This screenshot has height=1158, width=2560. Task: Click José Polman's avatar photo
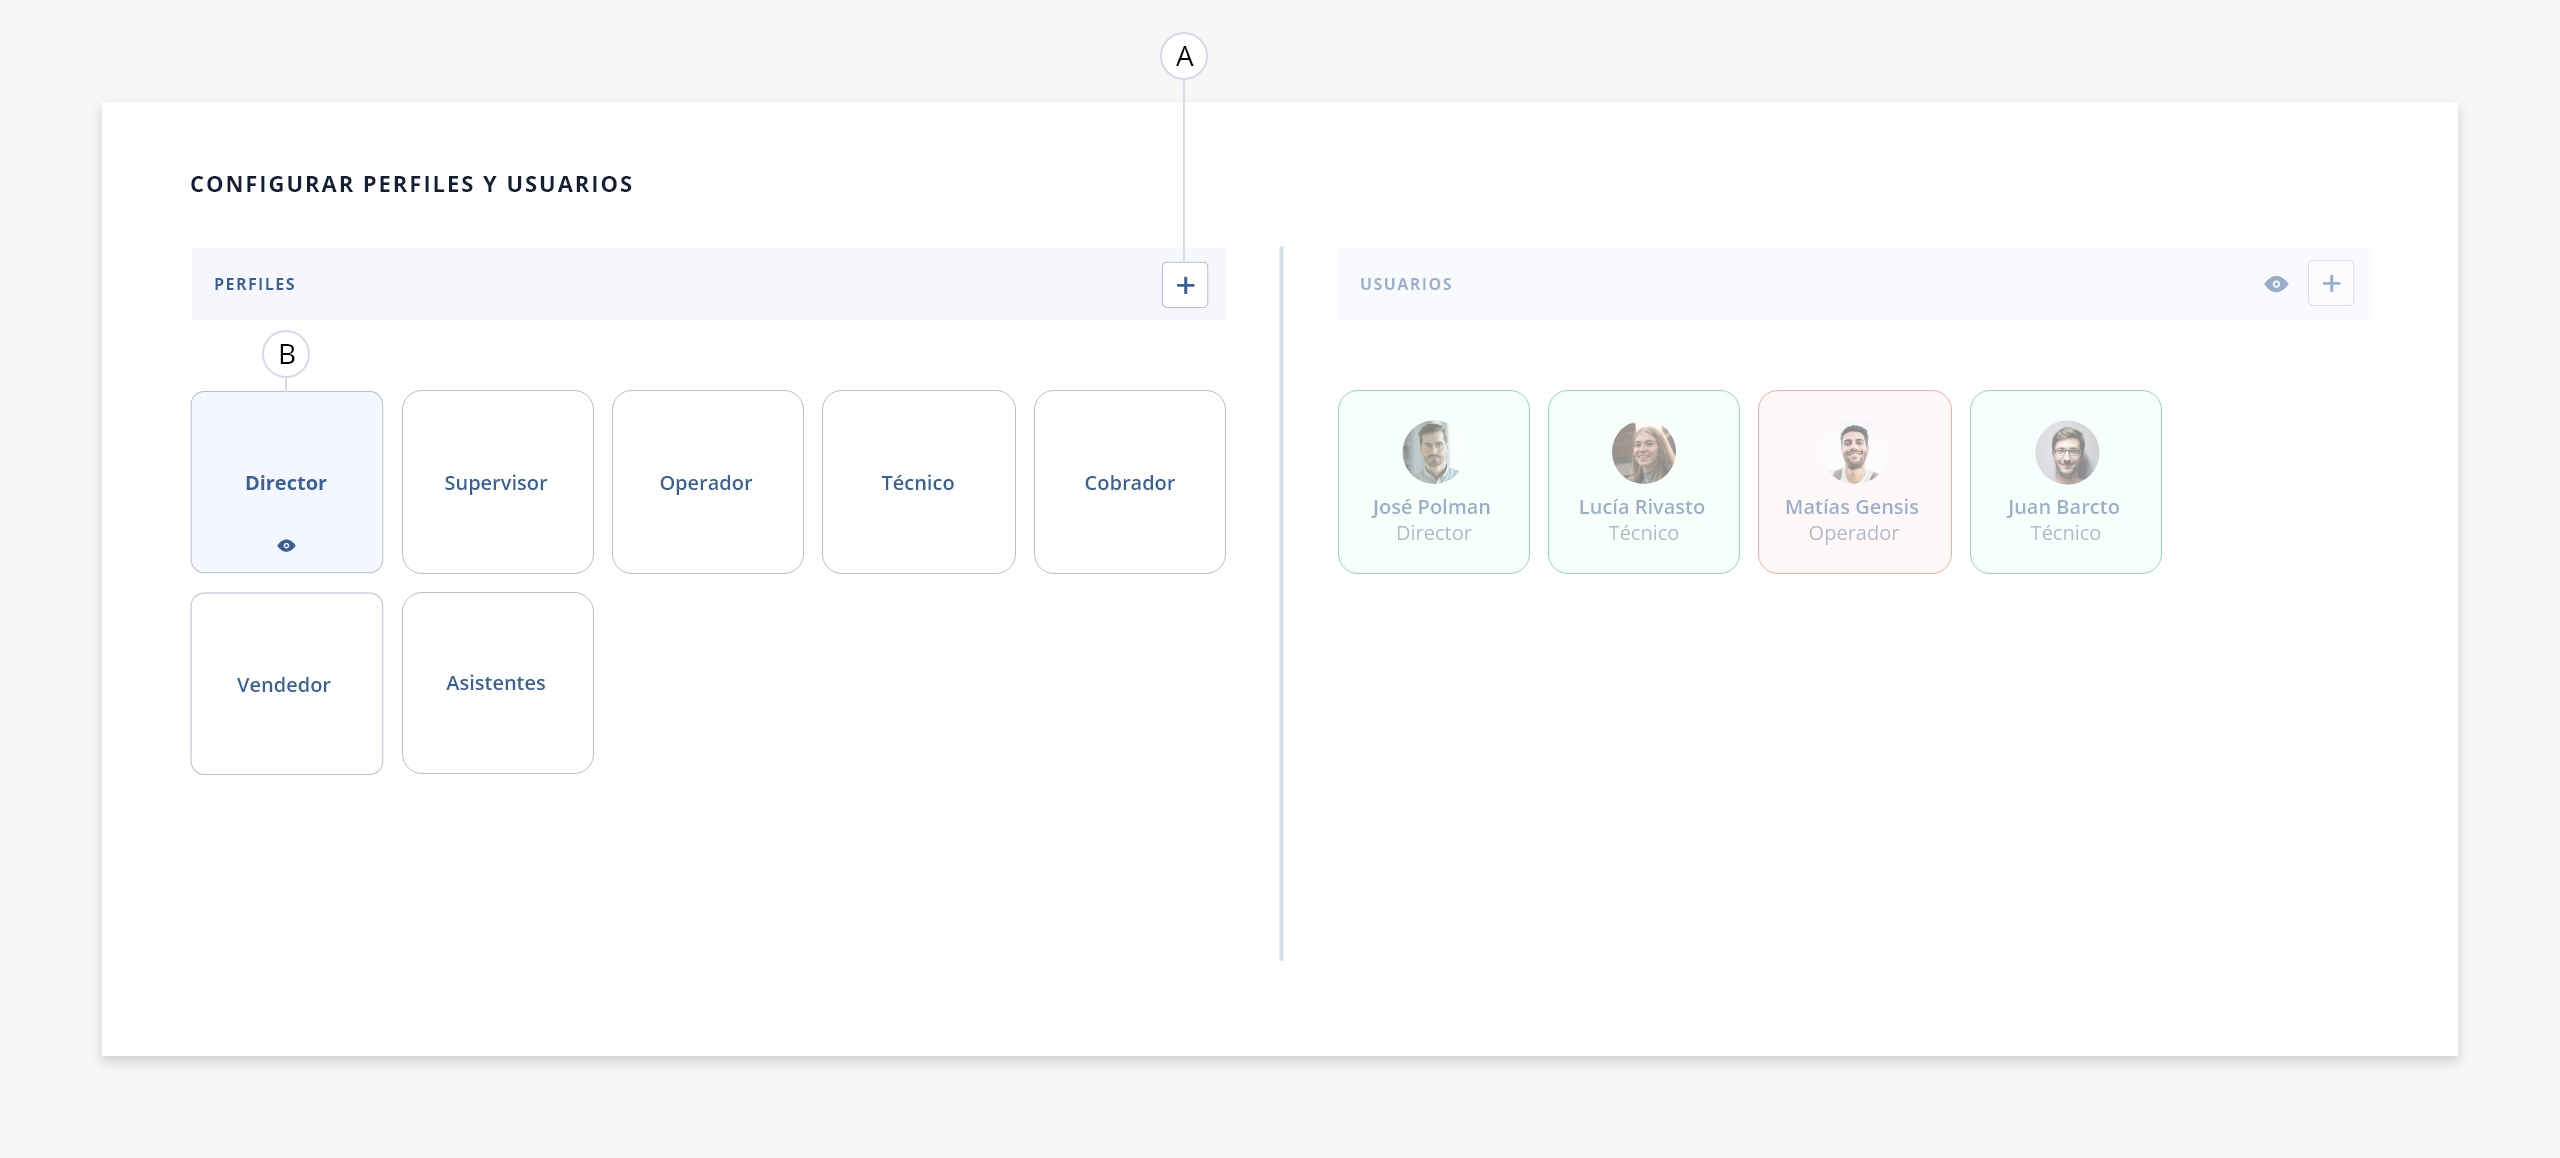pyautogui.click(x=1434, y=452)
